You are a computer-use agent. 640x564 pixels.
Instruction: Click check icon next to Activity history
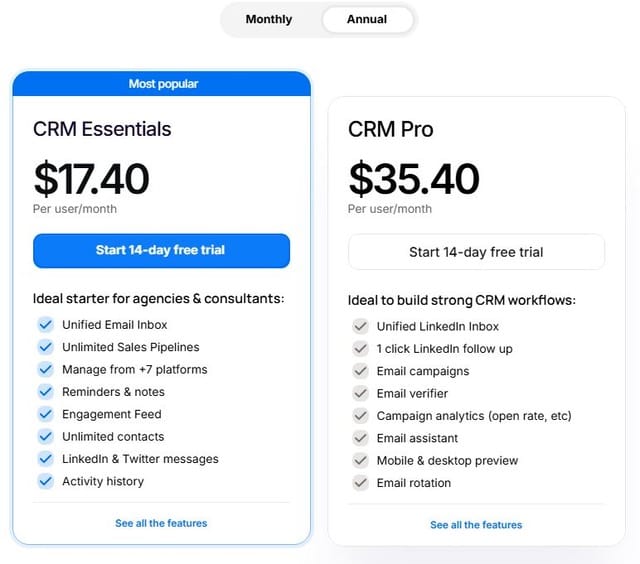point(45,481)
